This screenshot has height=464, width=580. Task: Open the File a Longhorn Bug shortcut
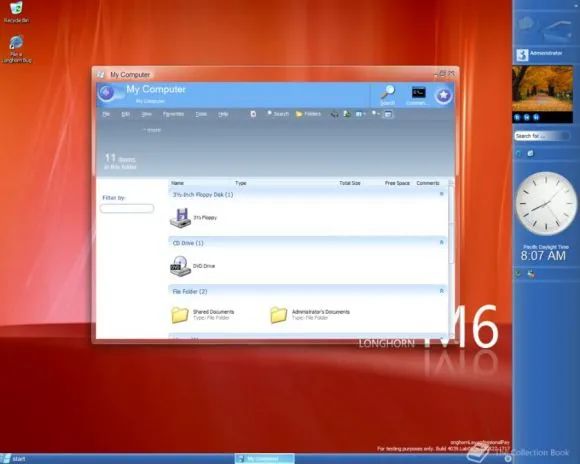(x=16, y=49)
